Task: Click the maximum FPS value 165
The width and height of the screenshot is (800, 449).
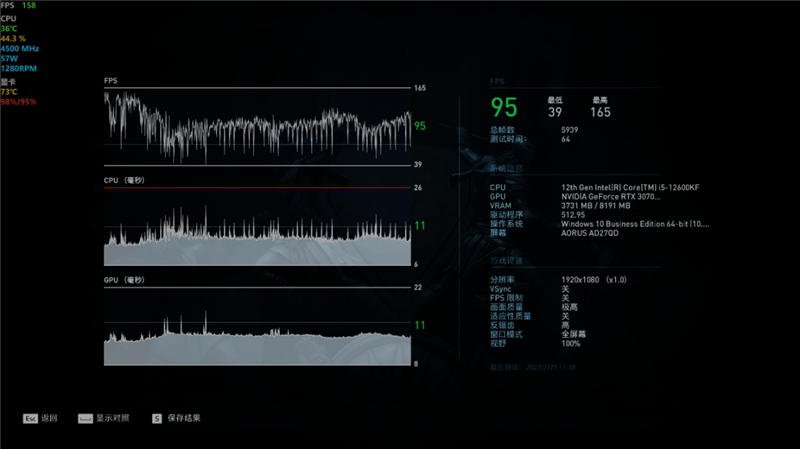Action: coord(601,112)
